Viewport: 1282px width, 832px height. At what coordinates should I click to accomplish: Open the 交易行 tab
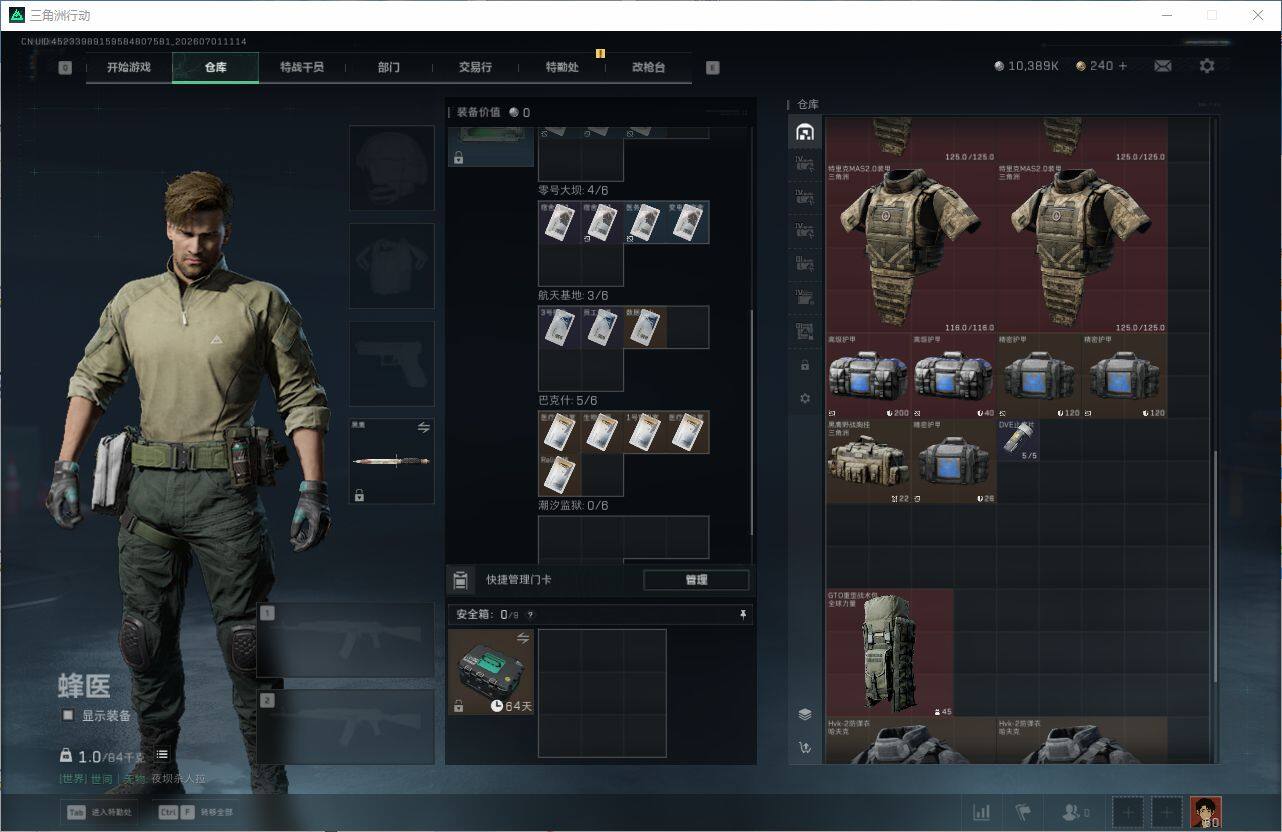tap(475, 67)
